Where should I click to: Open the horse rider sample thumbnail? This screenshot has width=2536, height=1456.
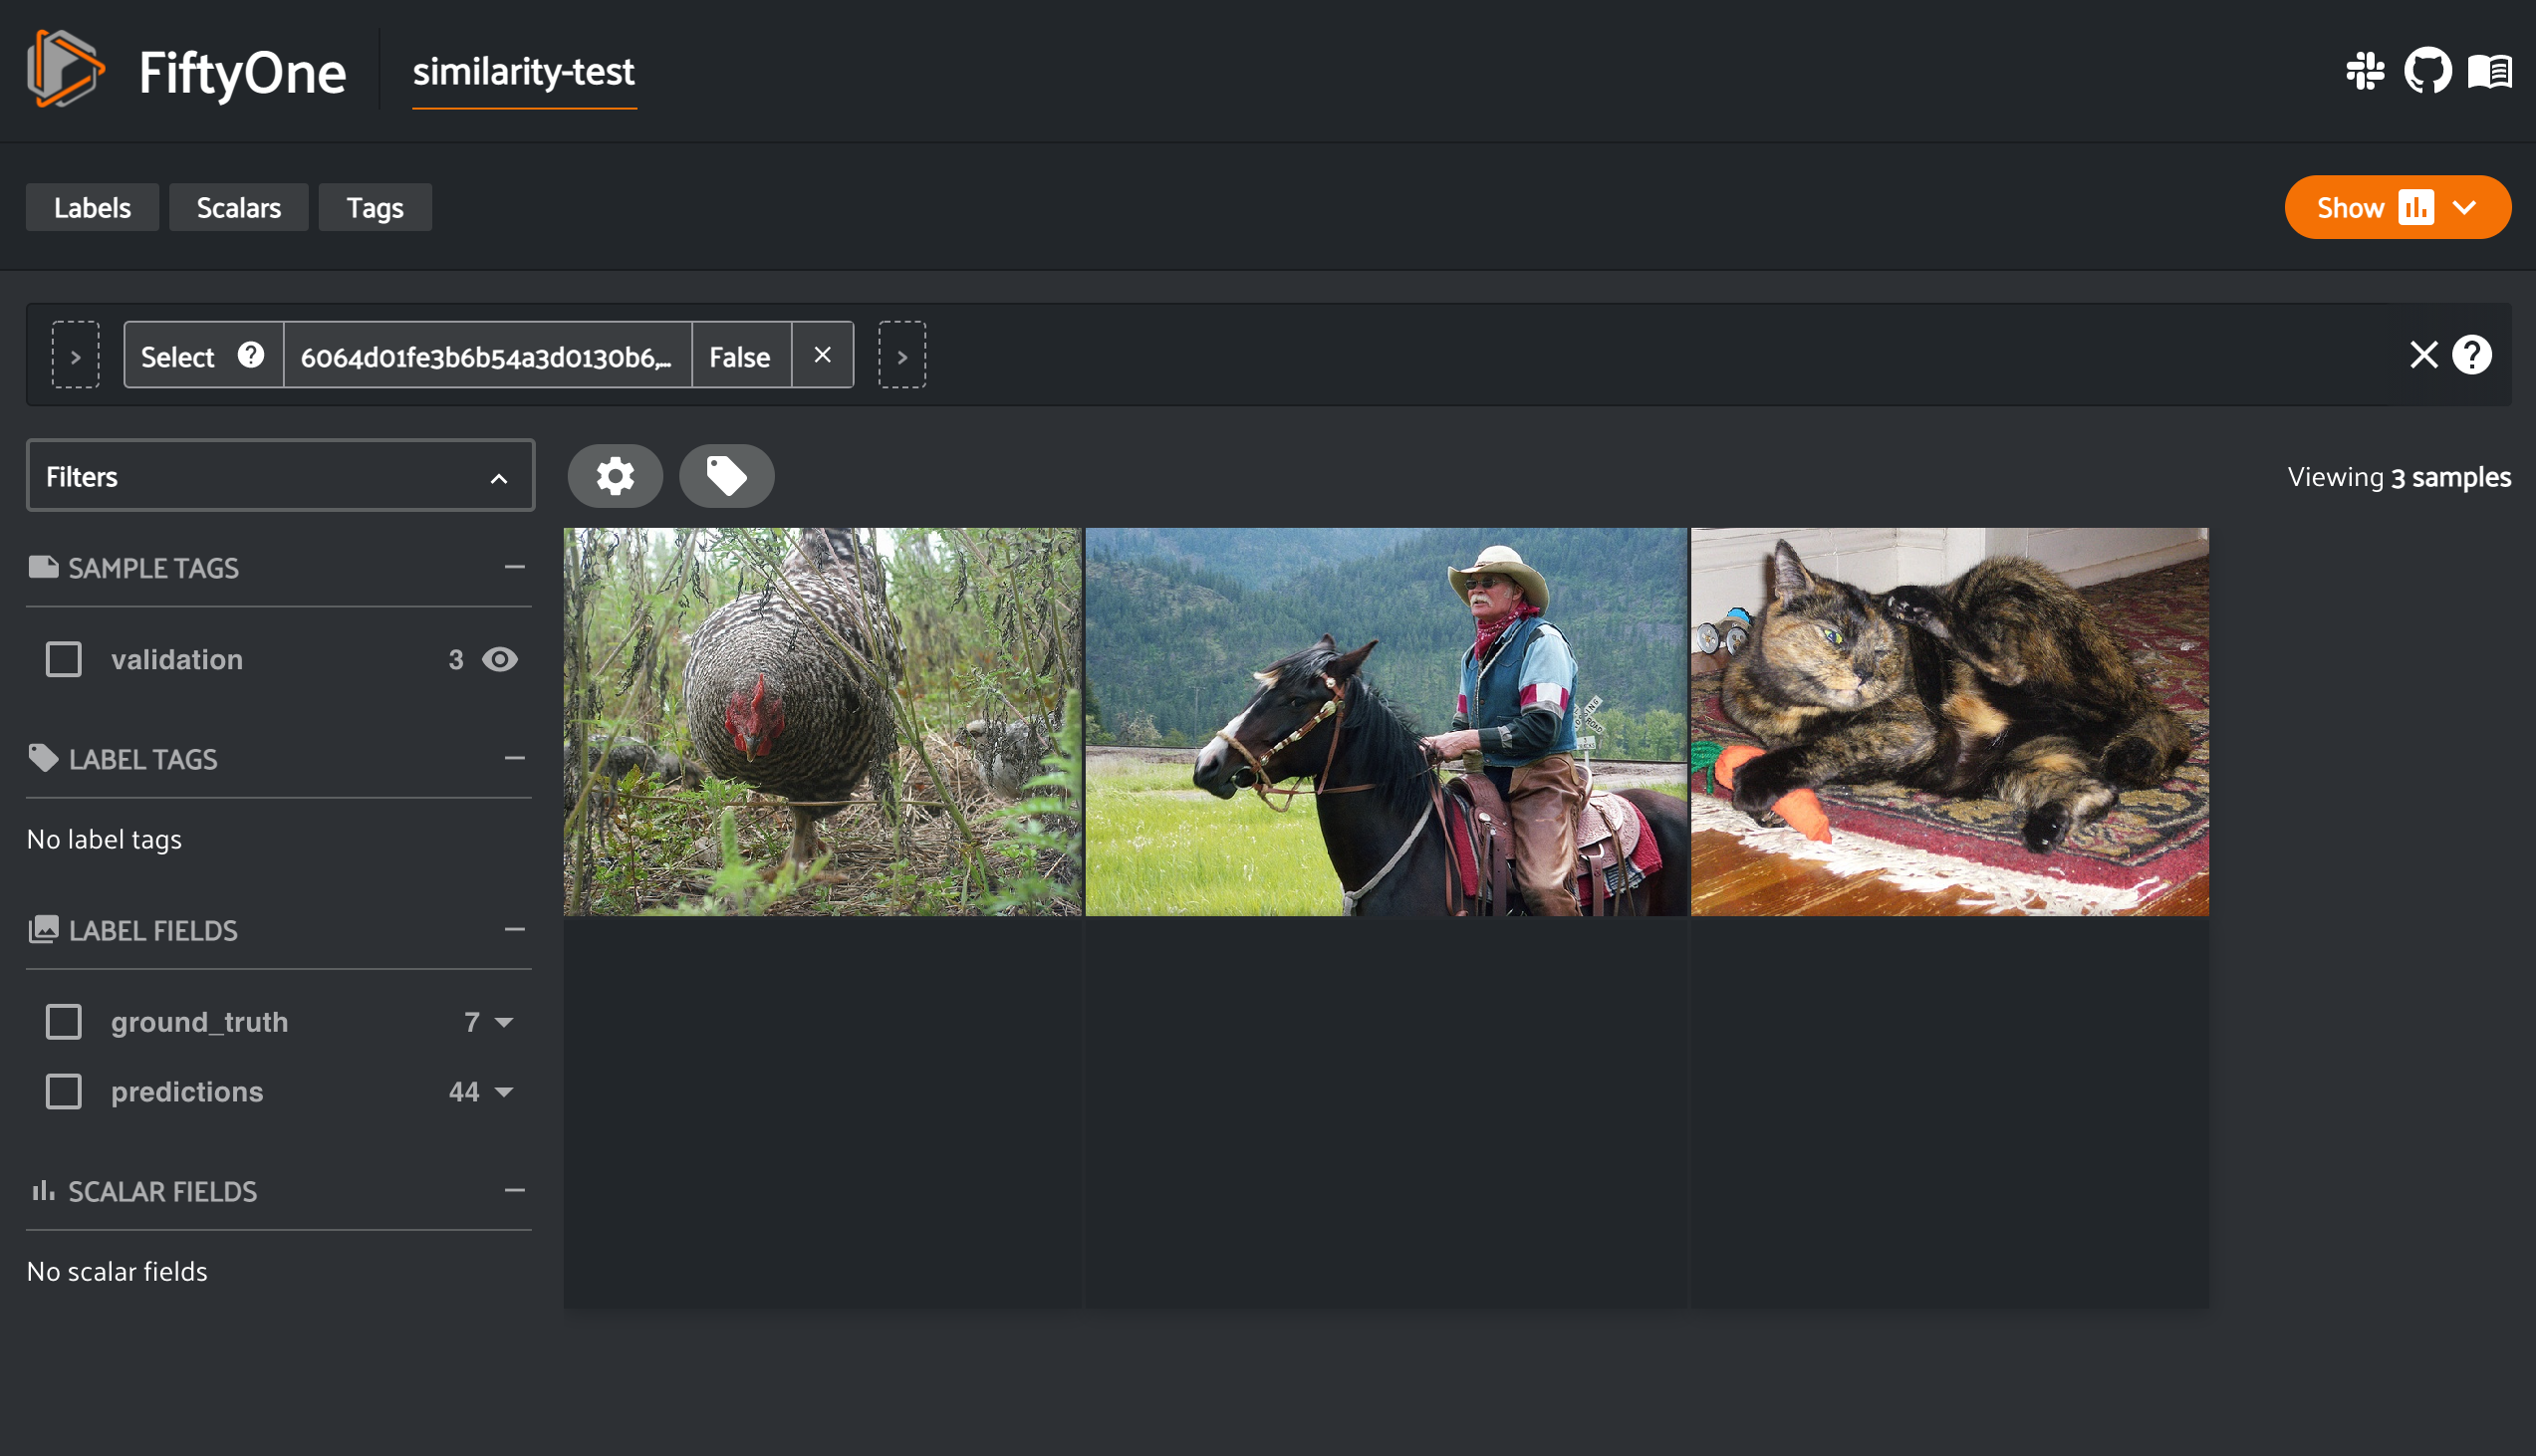click(x=1385, y=721)
